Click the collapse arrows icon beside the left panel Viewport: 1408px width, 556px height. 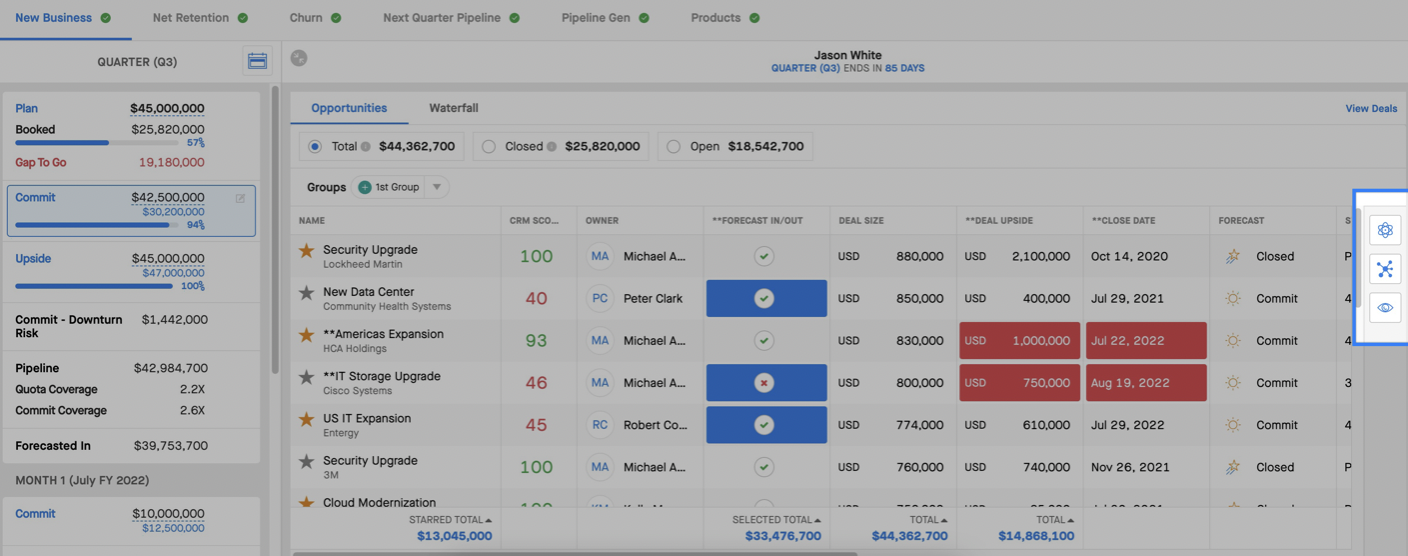pos(298,58)
